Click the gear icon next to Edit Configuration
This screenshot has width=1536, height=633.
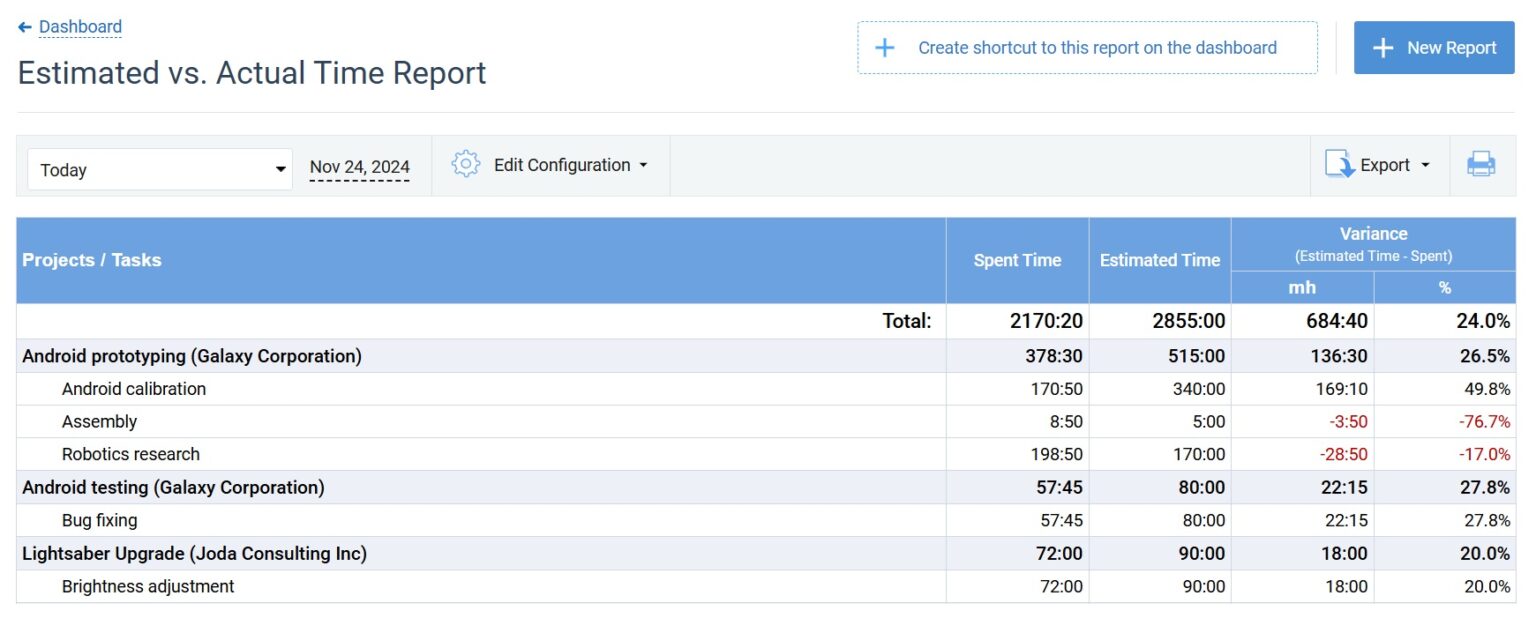[464, 163]
